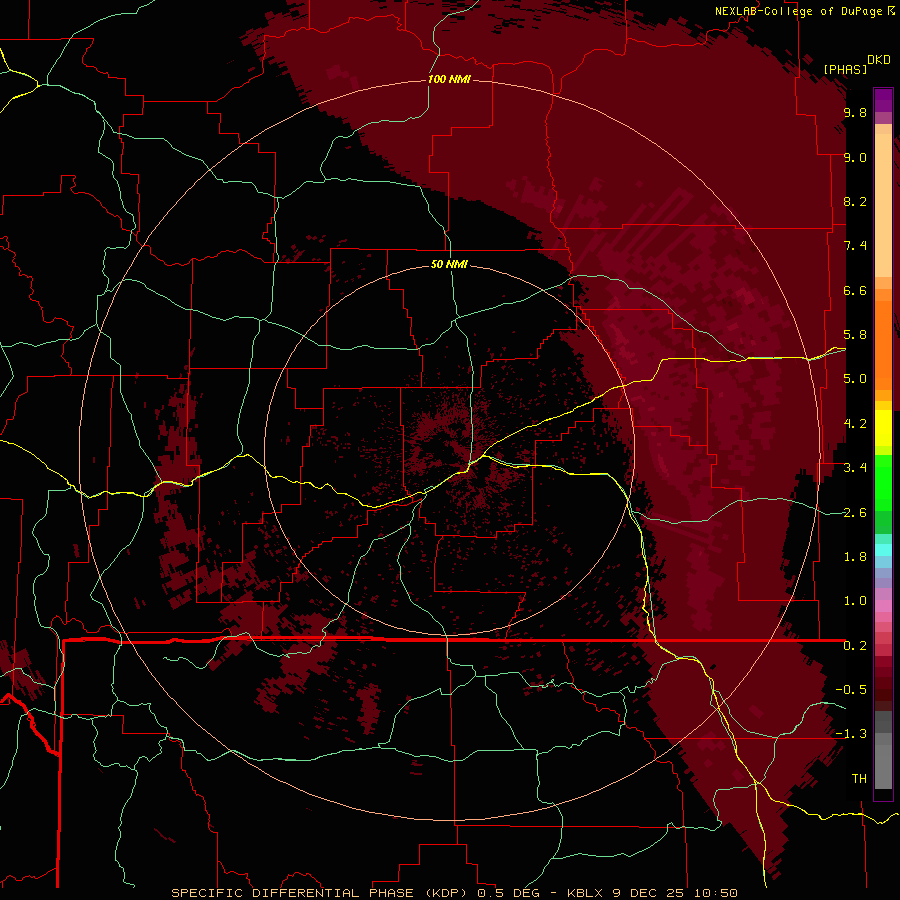900x900 pixels.
Task: Click the 6.6 value on color scale
Action: (855, 290)
